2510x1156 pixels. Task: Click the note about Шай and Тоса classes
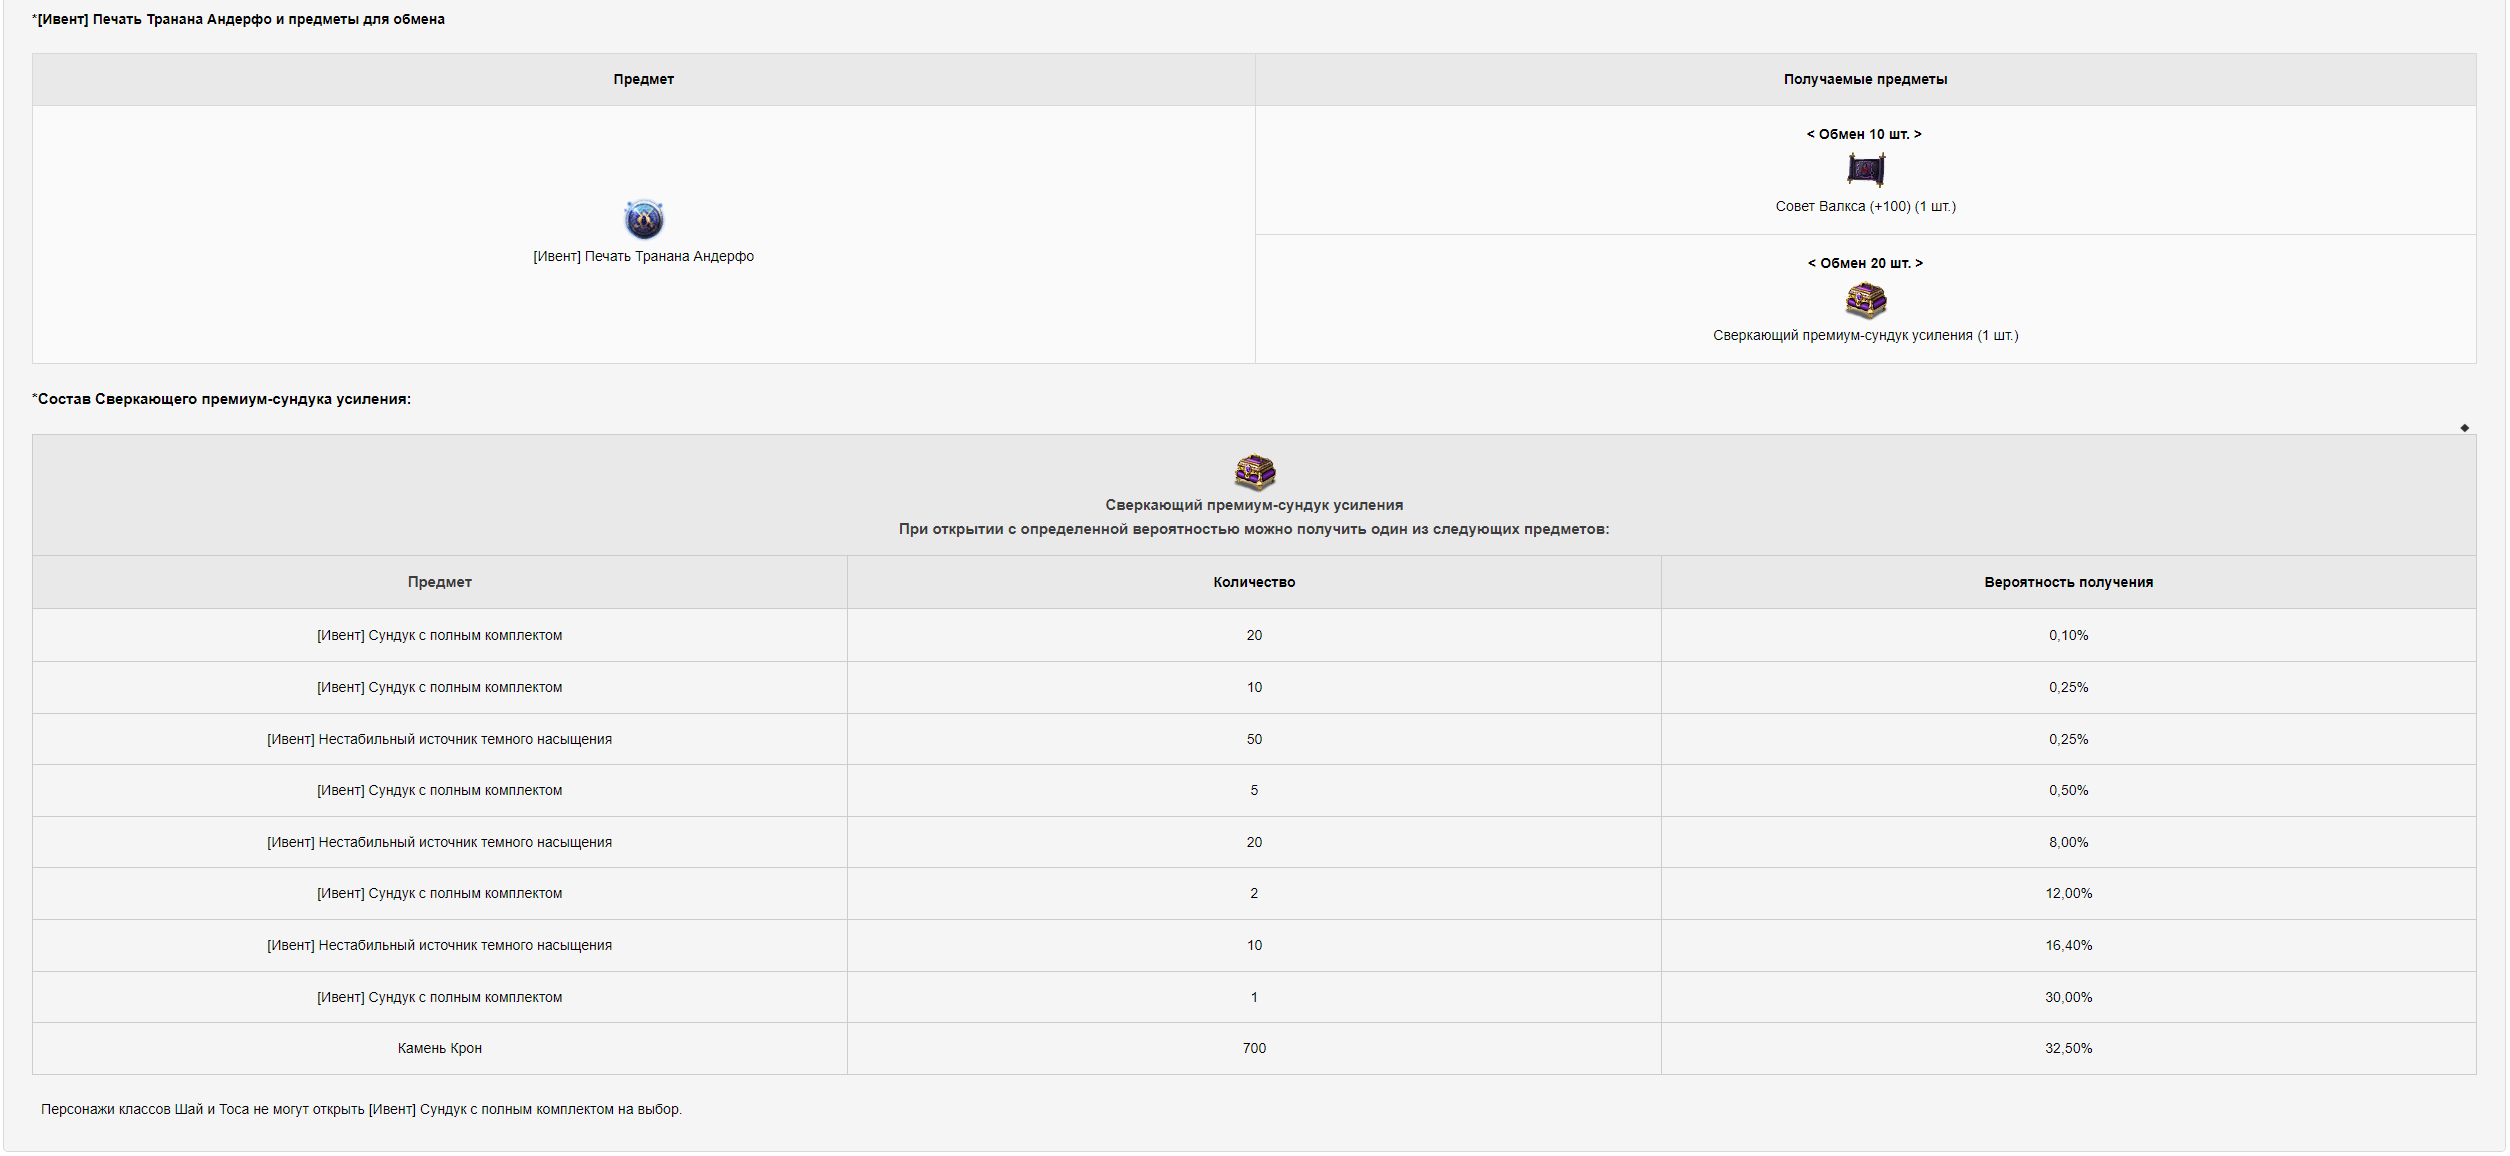click(361, 1110)
